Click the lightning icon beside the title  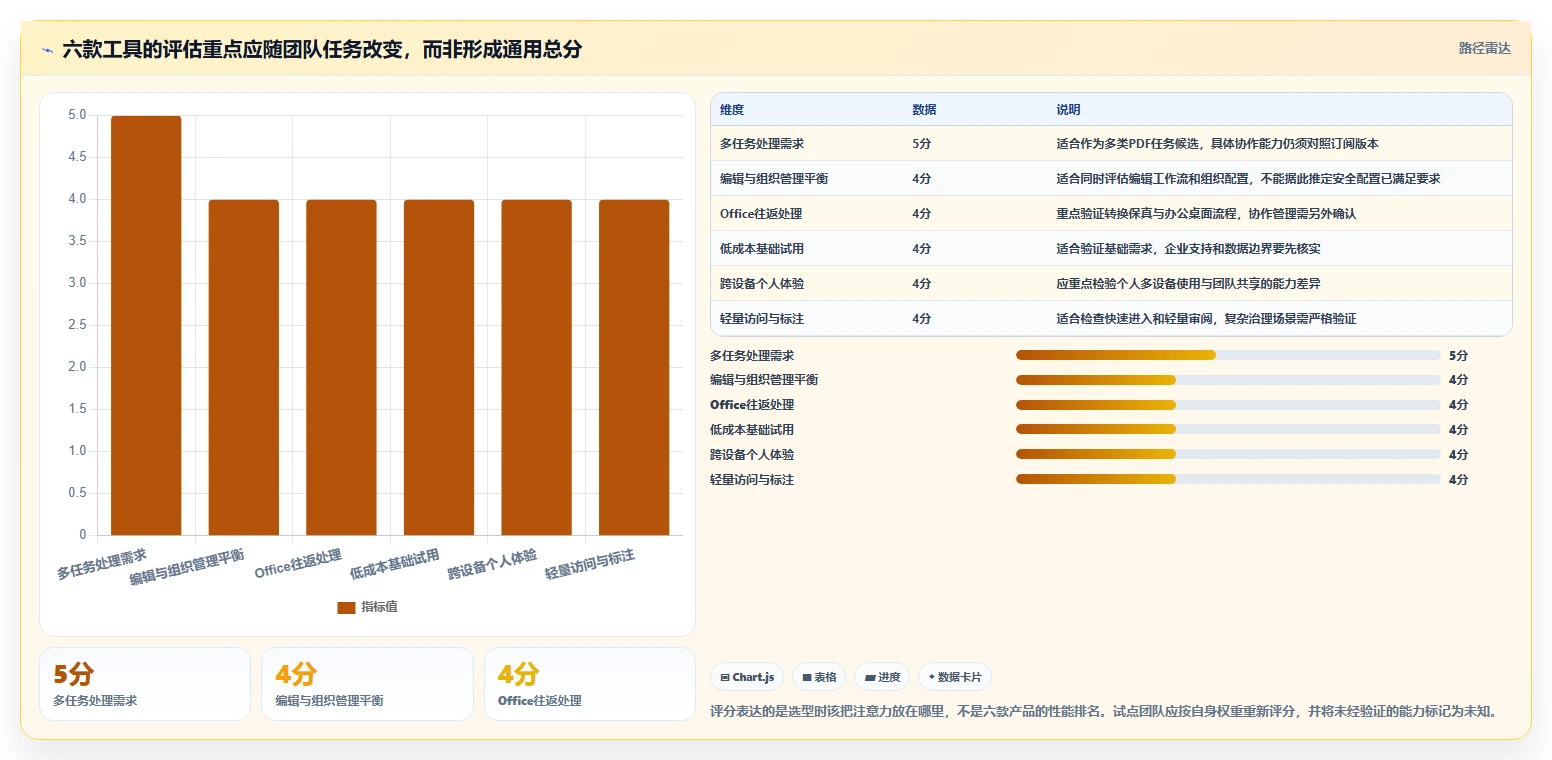click(x=47, y=50)
